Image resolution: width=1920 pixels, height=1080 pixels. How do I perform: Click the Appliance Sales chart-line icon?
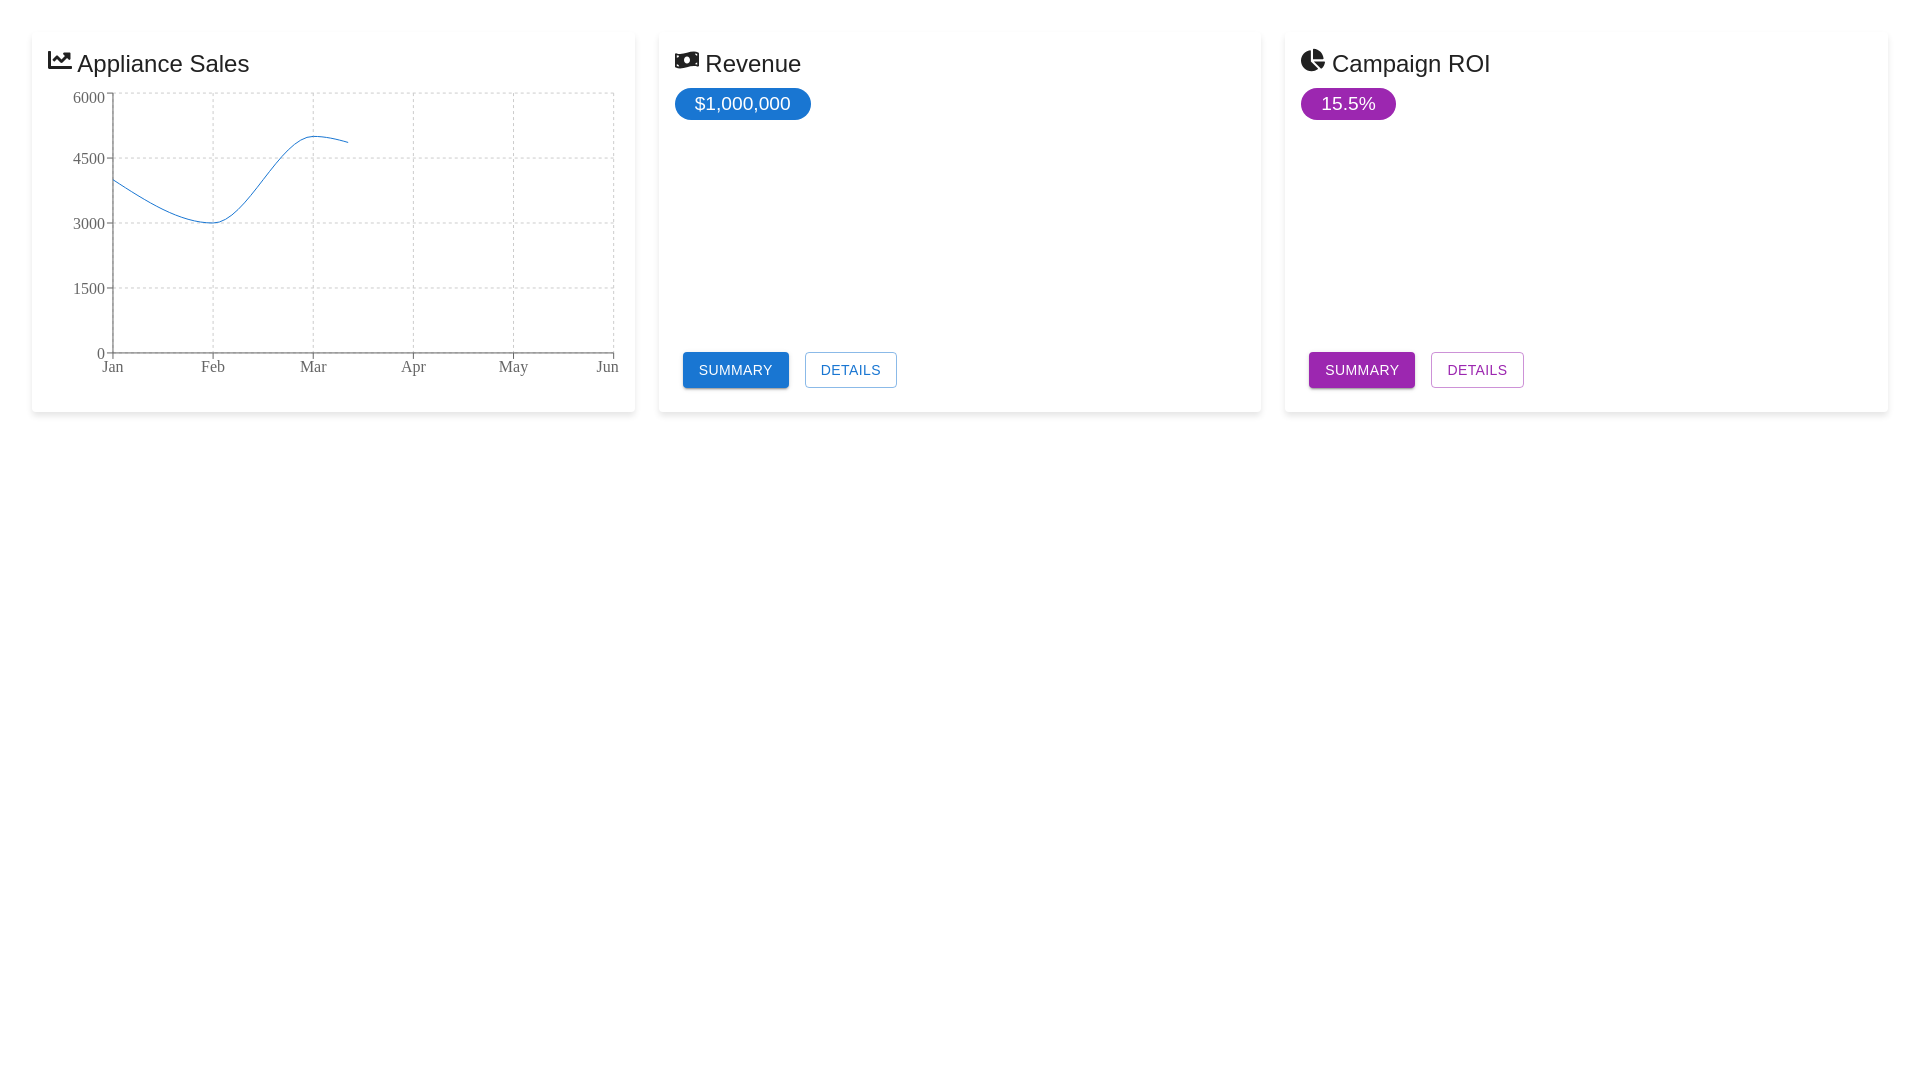pos(60,60)
